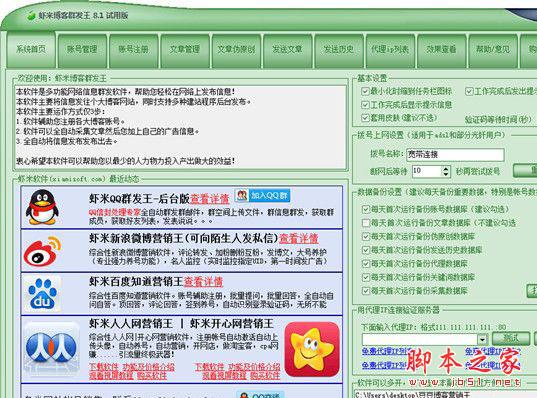Image resolution: width=537 pixels, height=398 pixels.
Task: Click the welcome text box starting 本软件是多功能
Action: pos(180,126)
